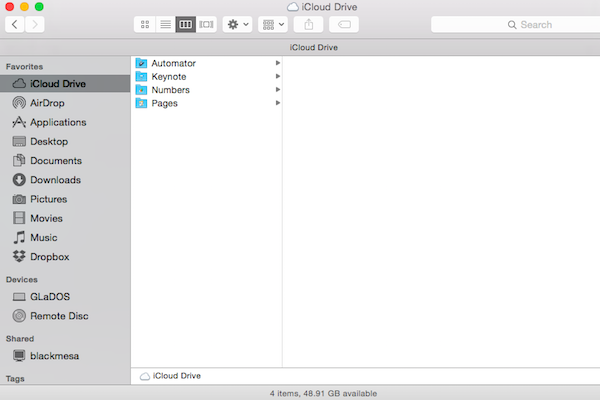This screenshot has height=400, width=600.
Task: Click the Music note icon
Action: tap(19, 237)
